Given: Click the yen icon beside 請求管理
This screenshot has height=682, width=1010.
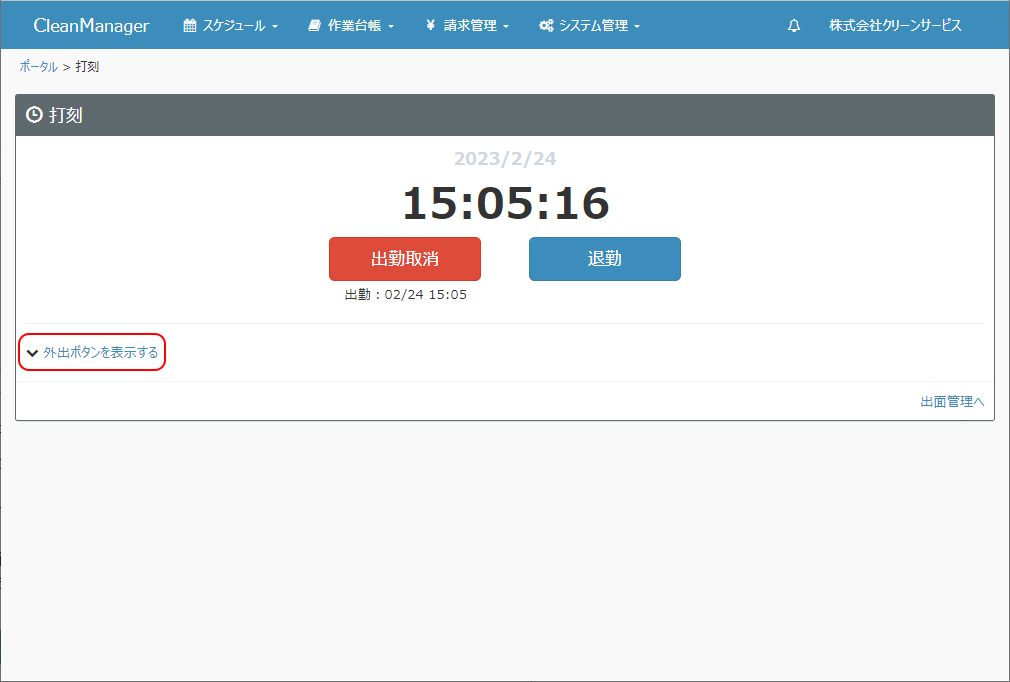Looking at the screenshot, I should click(430, 25).
